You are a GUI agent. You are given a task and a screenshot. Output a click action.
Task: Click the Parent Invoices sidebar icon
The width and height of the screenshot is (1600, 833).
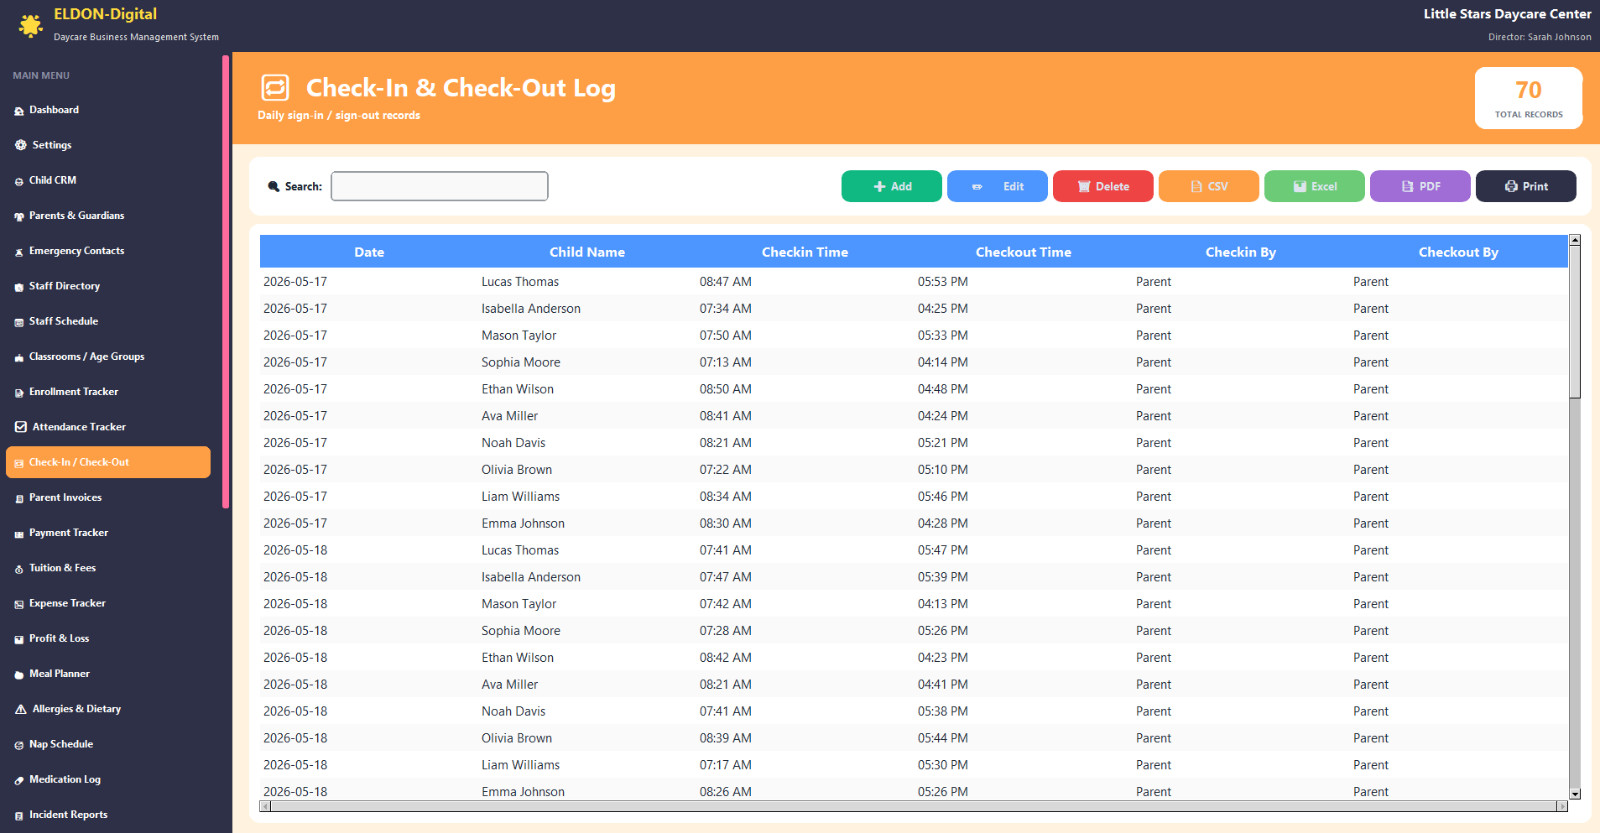[19, 498]
